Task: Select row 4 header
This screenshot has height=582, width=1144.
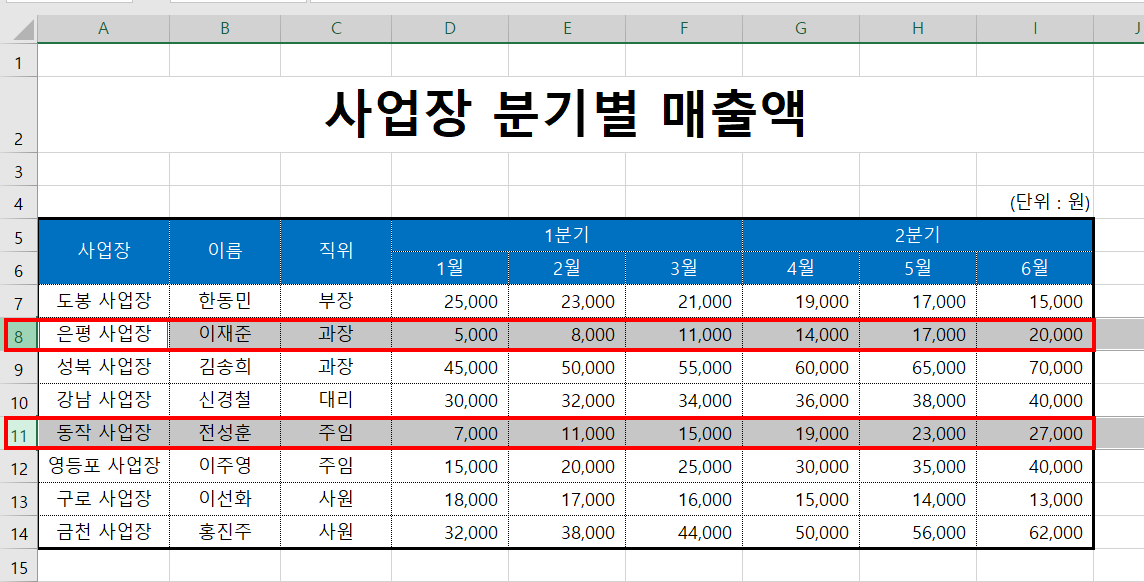Action: [18, 202]
